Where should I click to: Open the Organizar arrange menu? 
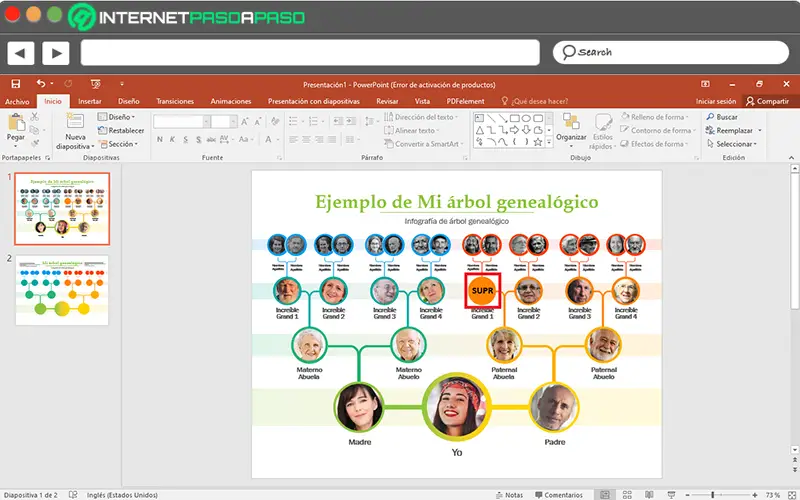click(x=571, y=130)
